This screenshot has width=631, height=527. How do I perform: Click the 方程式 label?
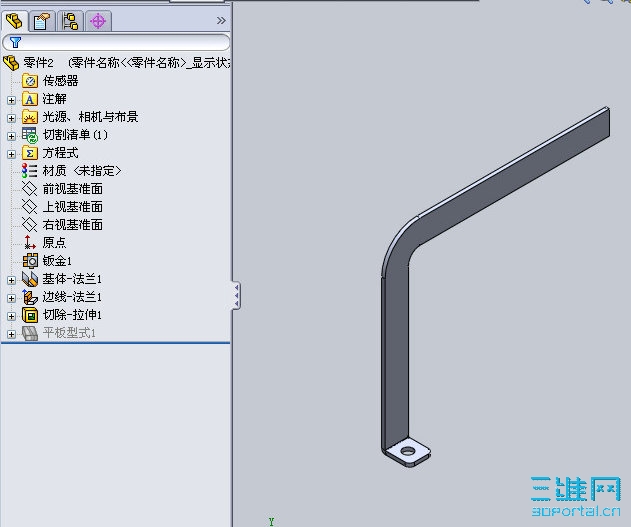[60, 153]
